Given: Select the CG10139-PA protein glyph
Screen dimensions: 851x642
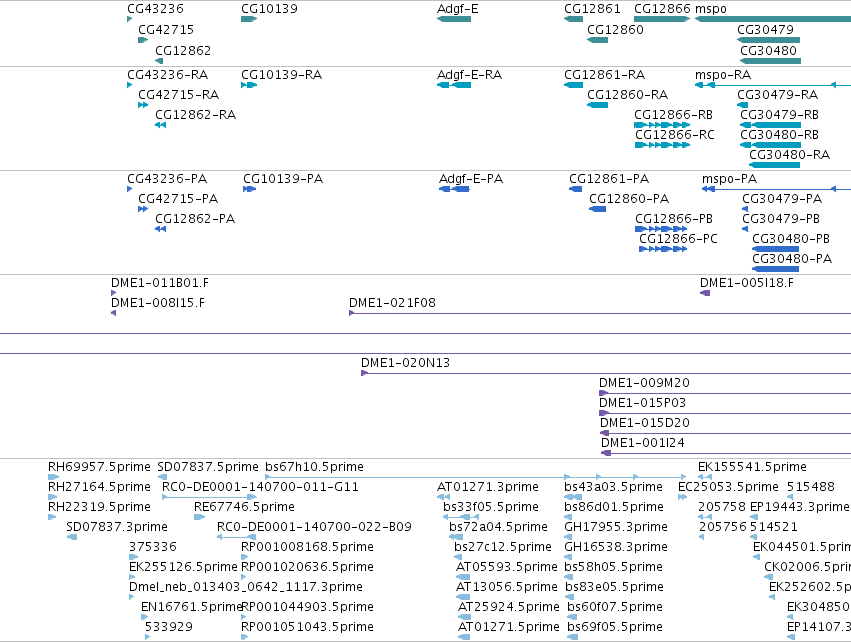Looking at the screenshot, I should pyautogui.click(x=249, y=189).
